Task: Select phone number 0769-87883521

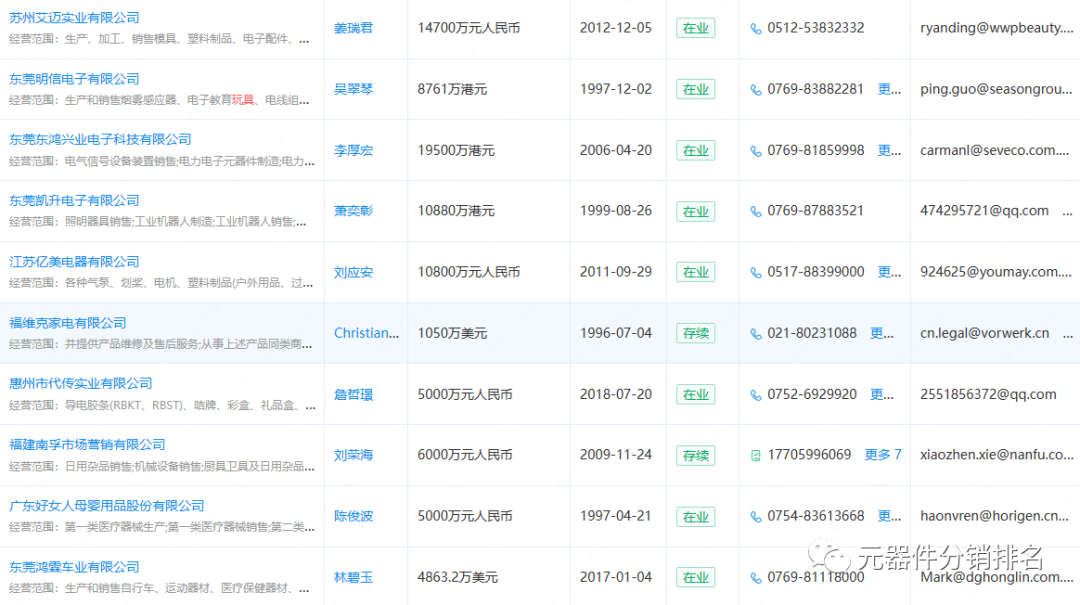Action: (x=816, y=211)
